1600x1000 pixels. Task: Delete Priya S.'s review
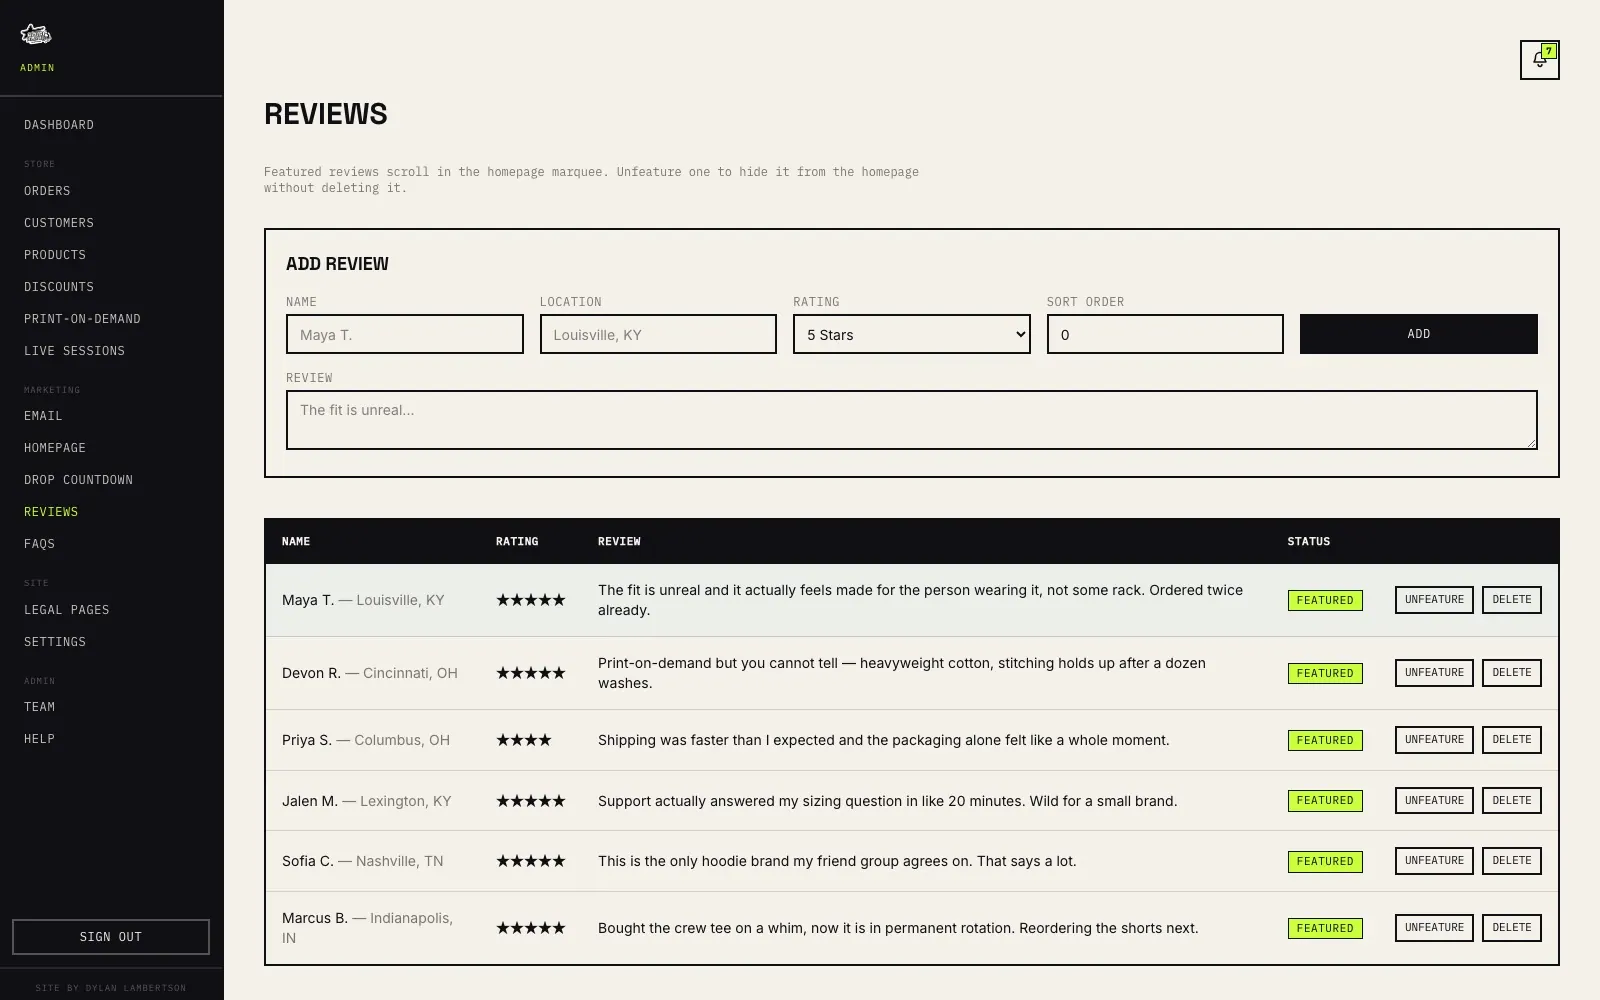[x=1512, y=740]
